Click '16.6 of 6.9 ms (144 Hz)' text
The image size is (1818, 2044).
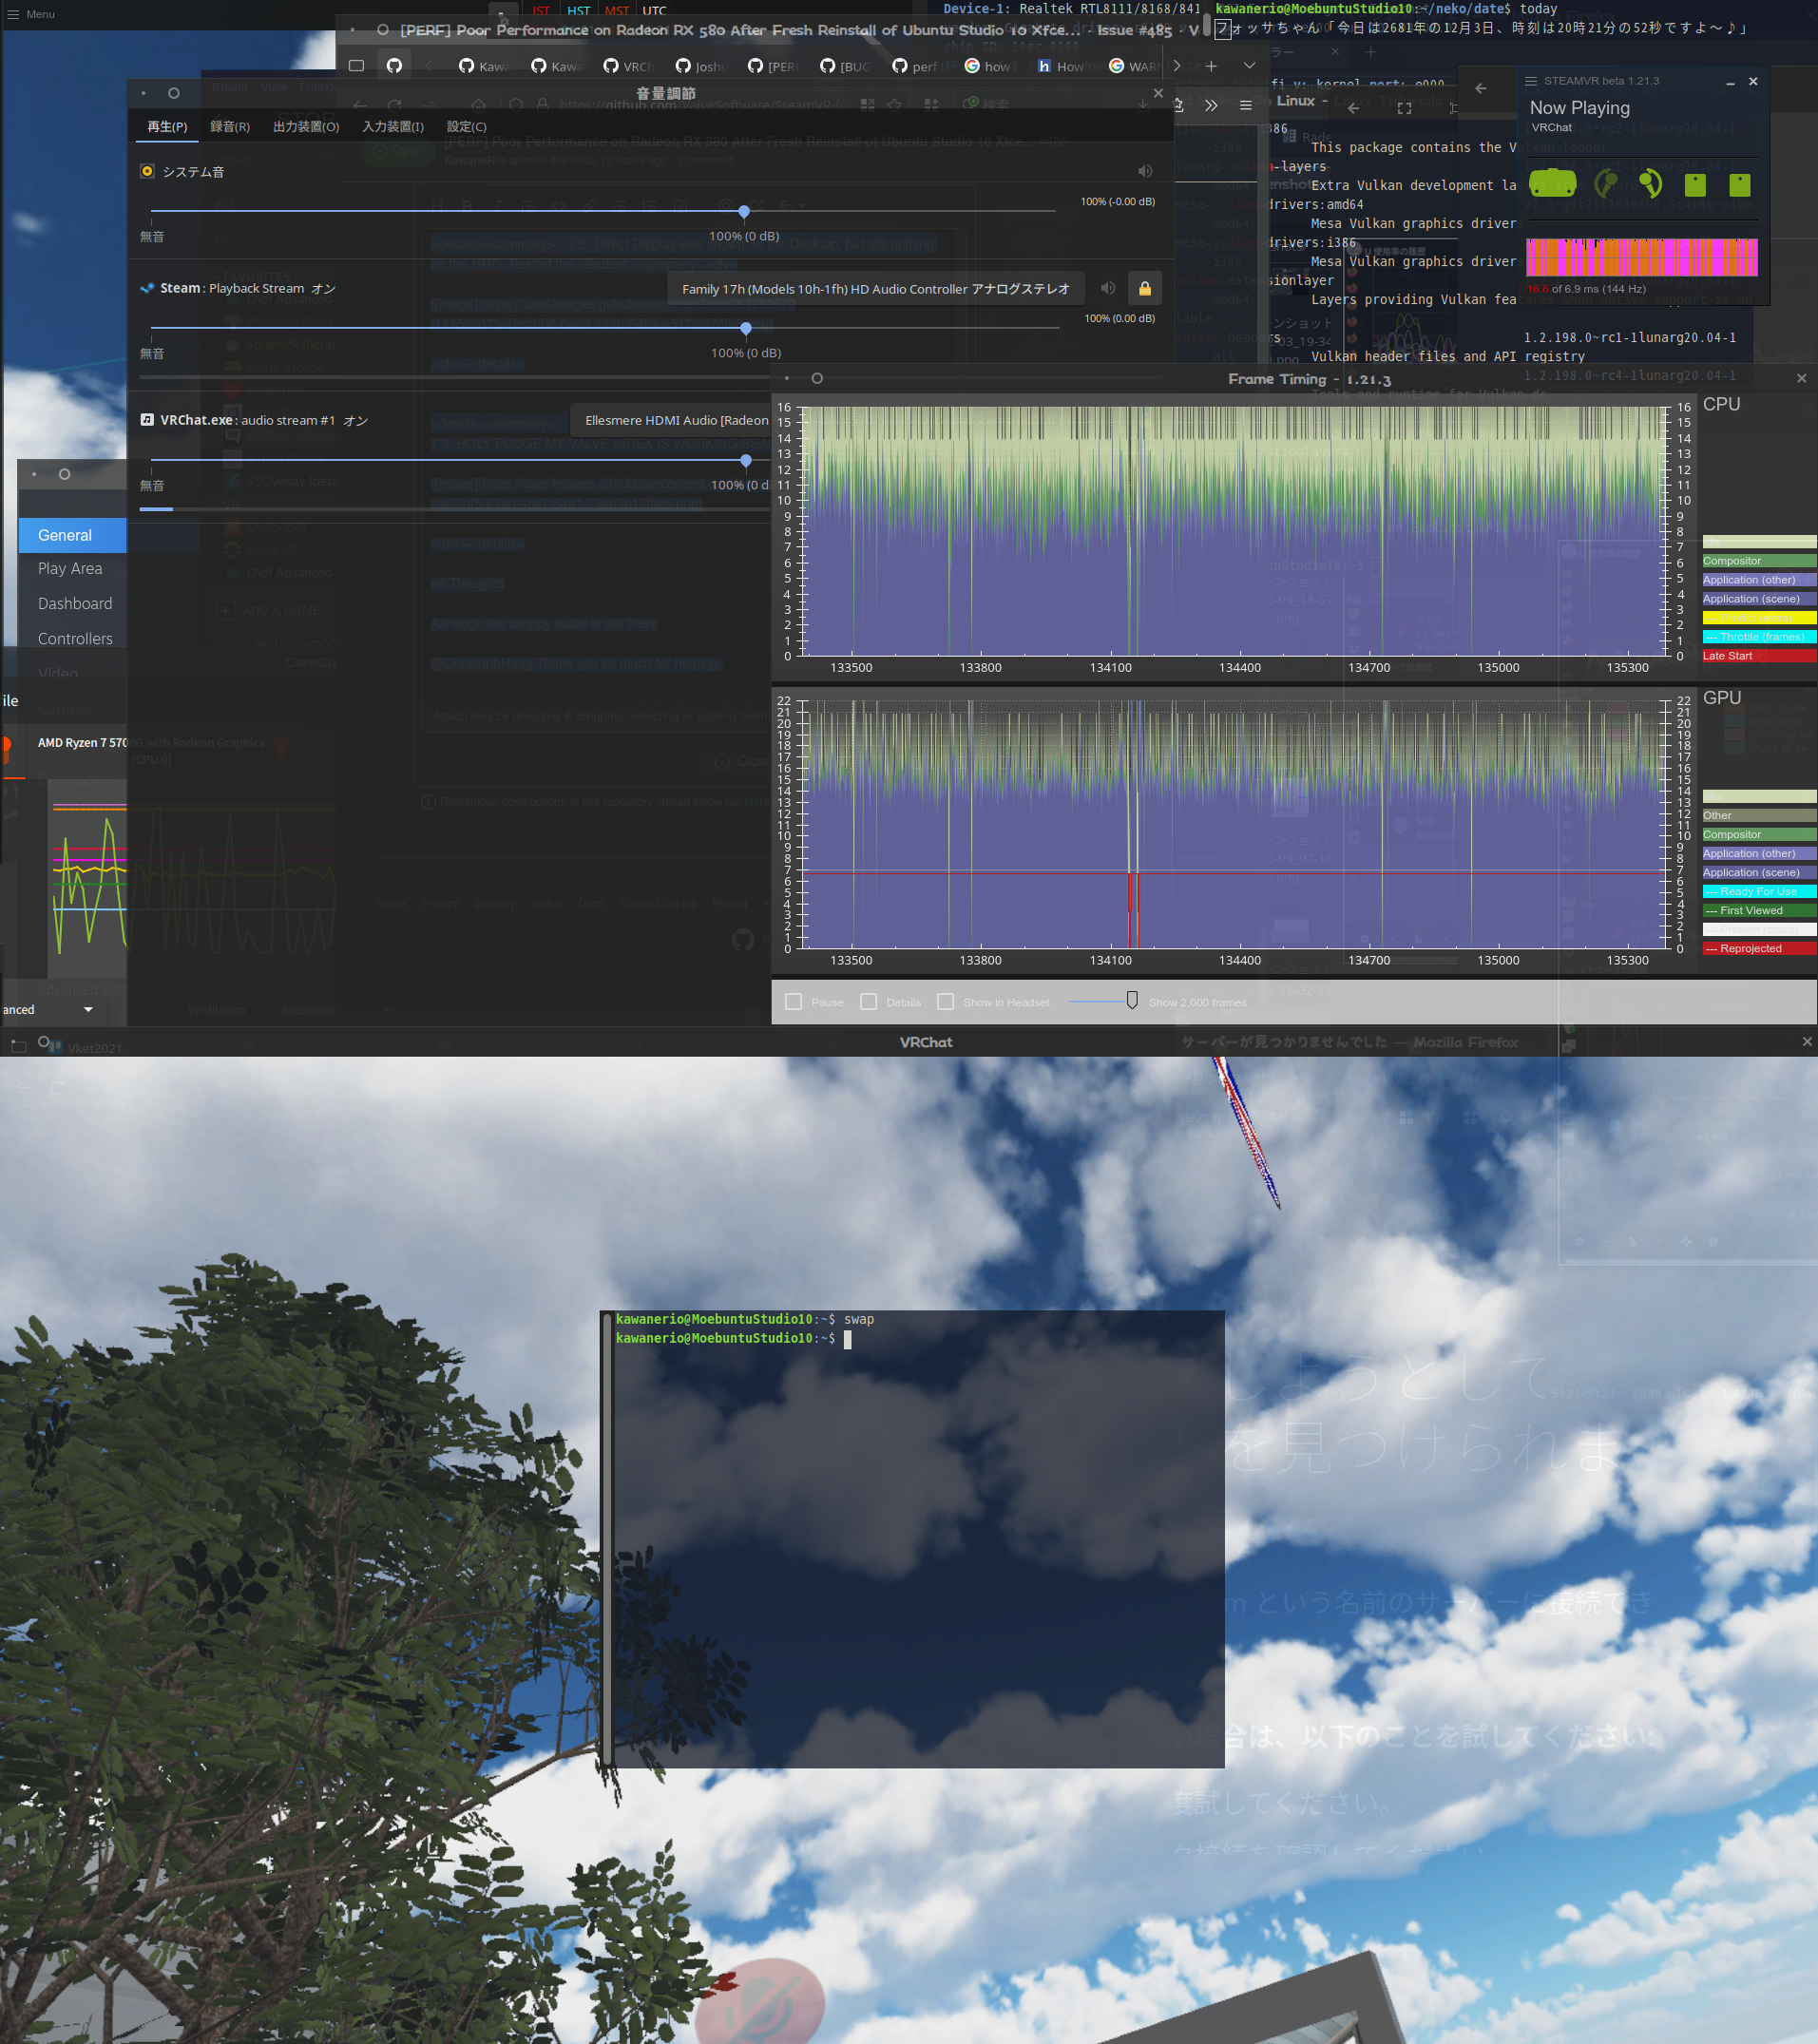point(1586,289)
